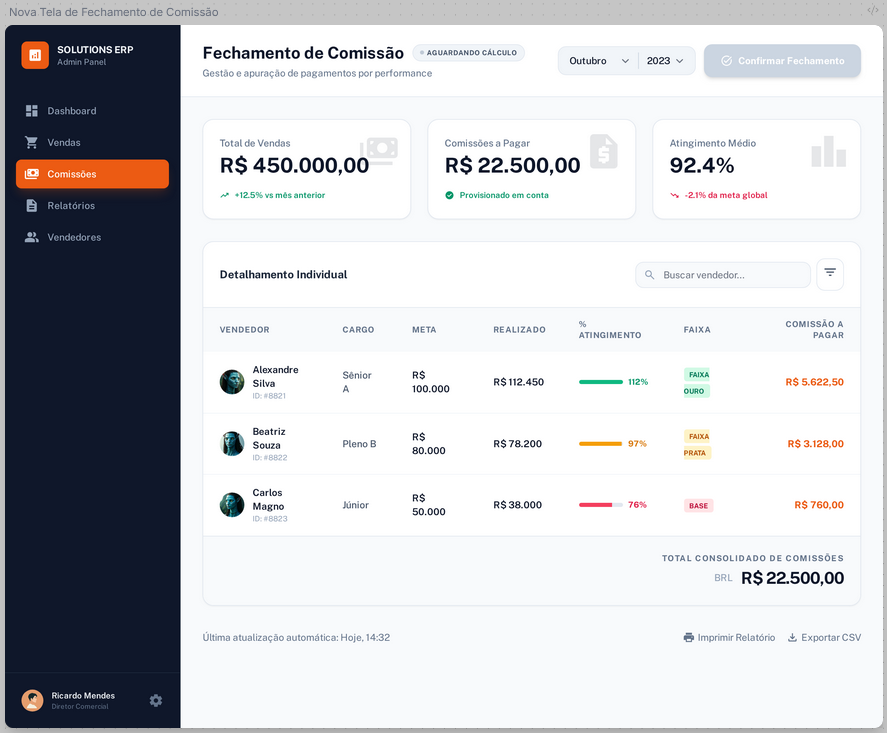
Task: Click Imprimir Relatório link
Action: [x=729, y=637]
